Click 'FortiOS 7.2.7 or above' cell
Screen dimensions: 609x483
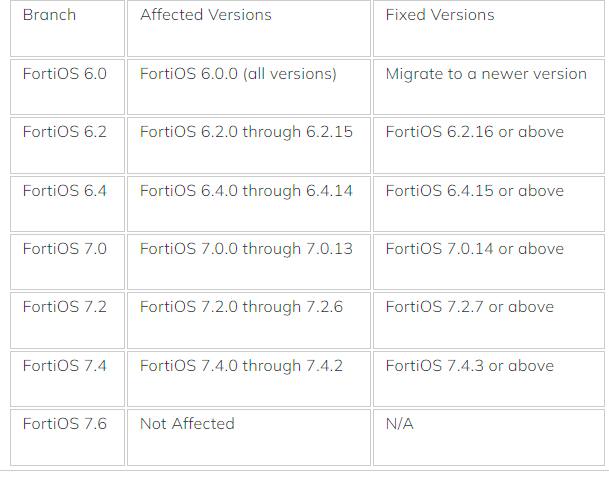click(489, 320)
